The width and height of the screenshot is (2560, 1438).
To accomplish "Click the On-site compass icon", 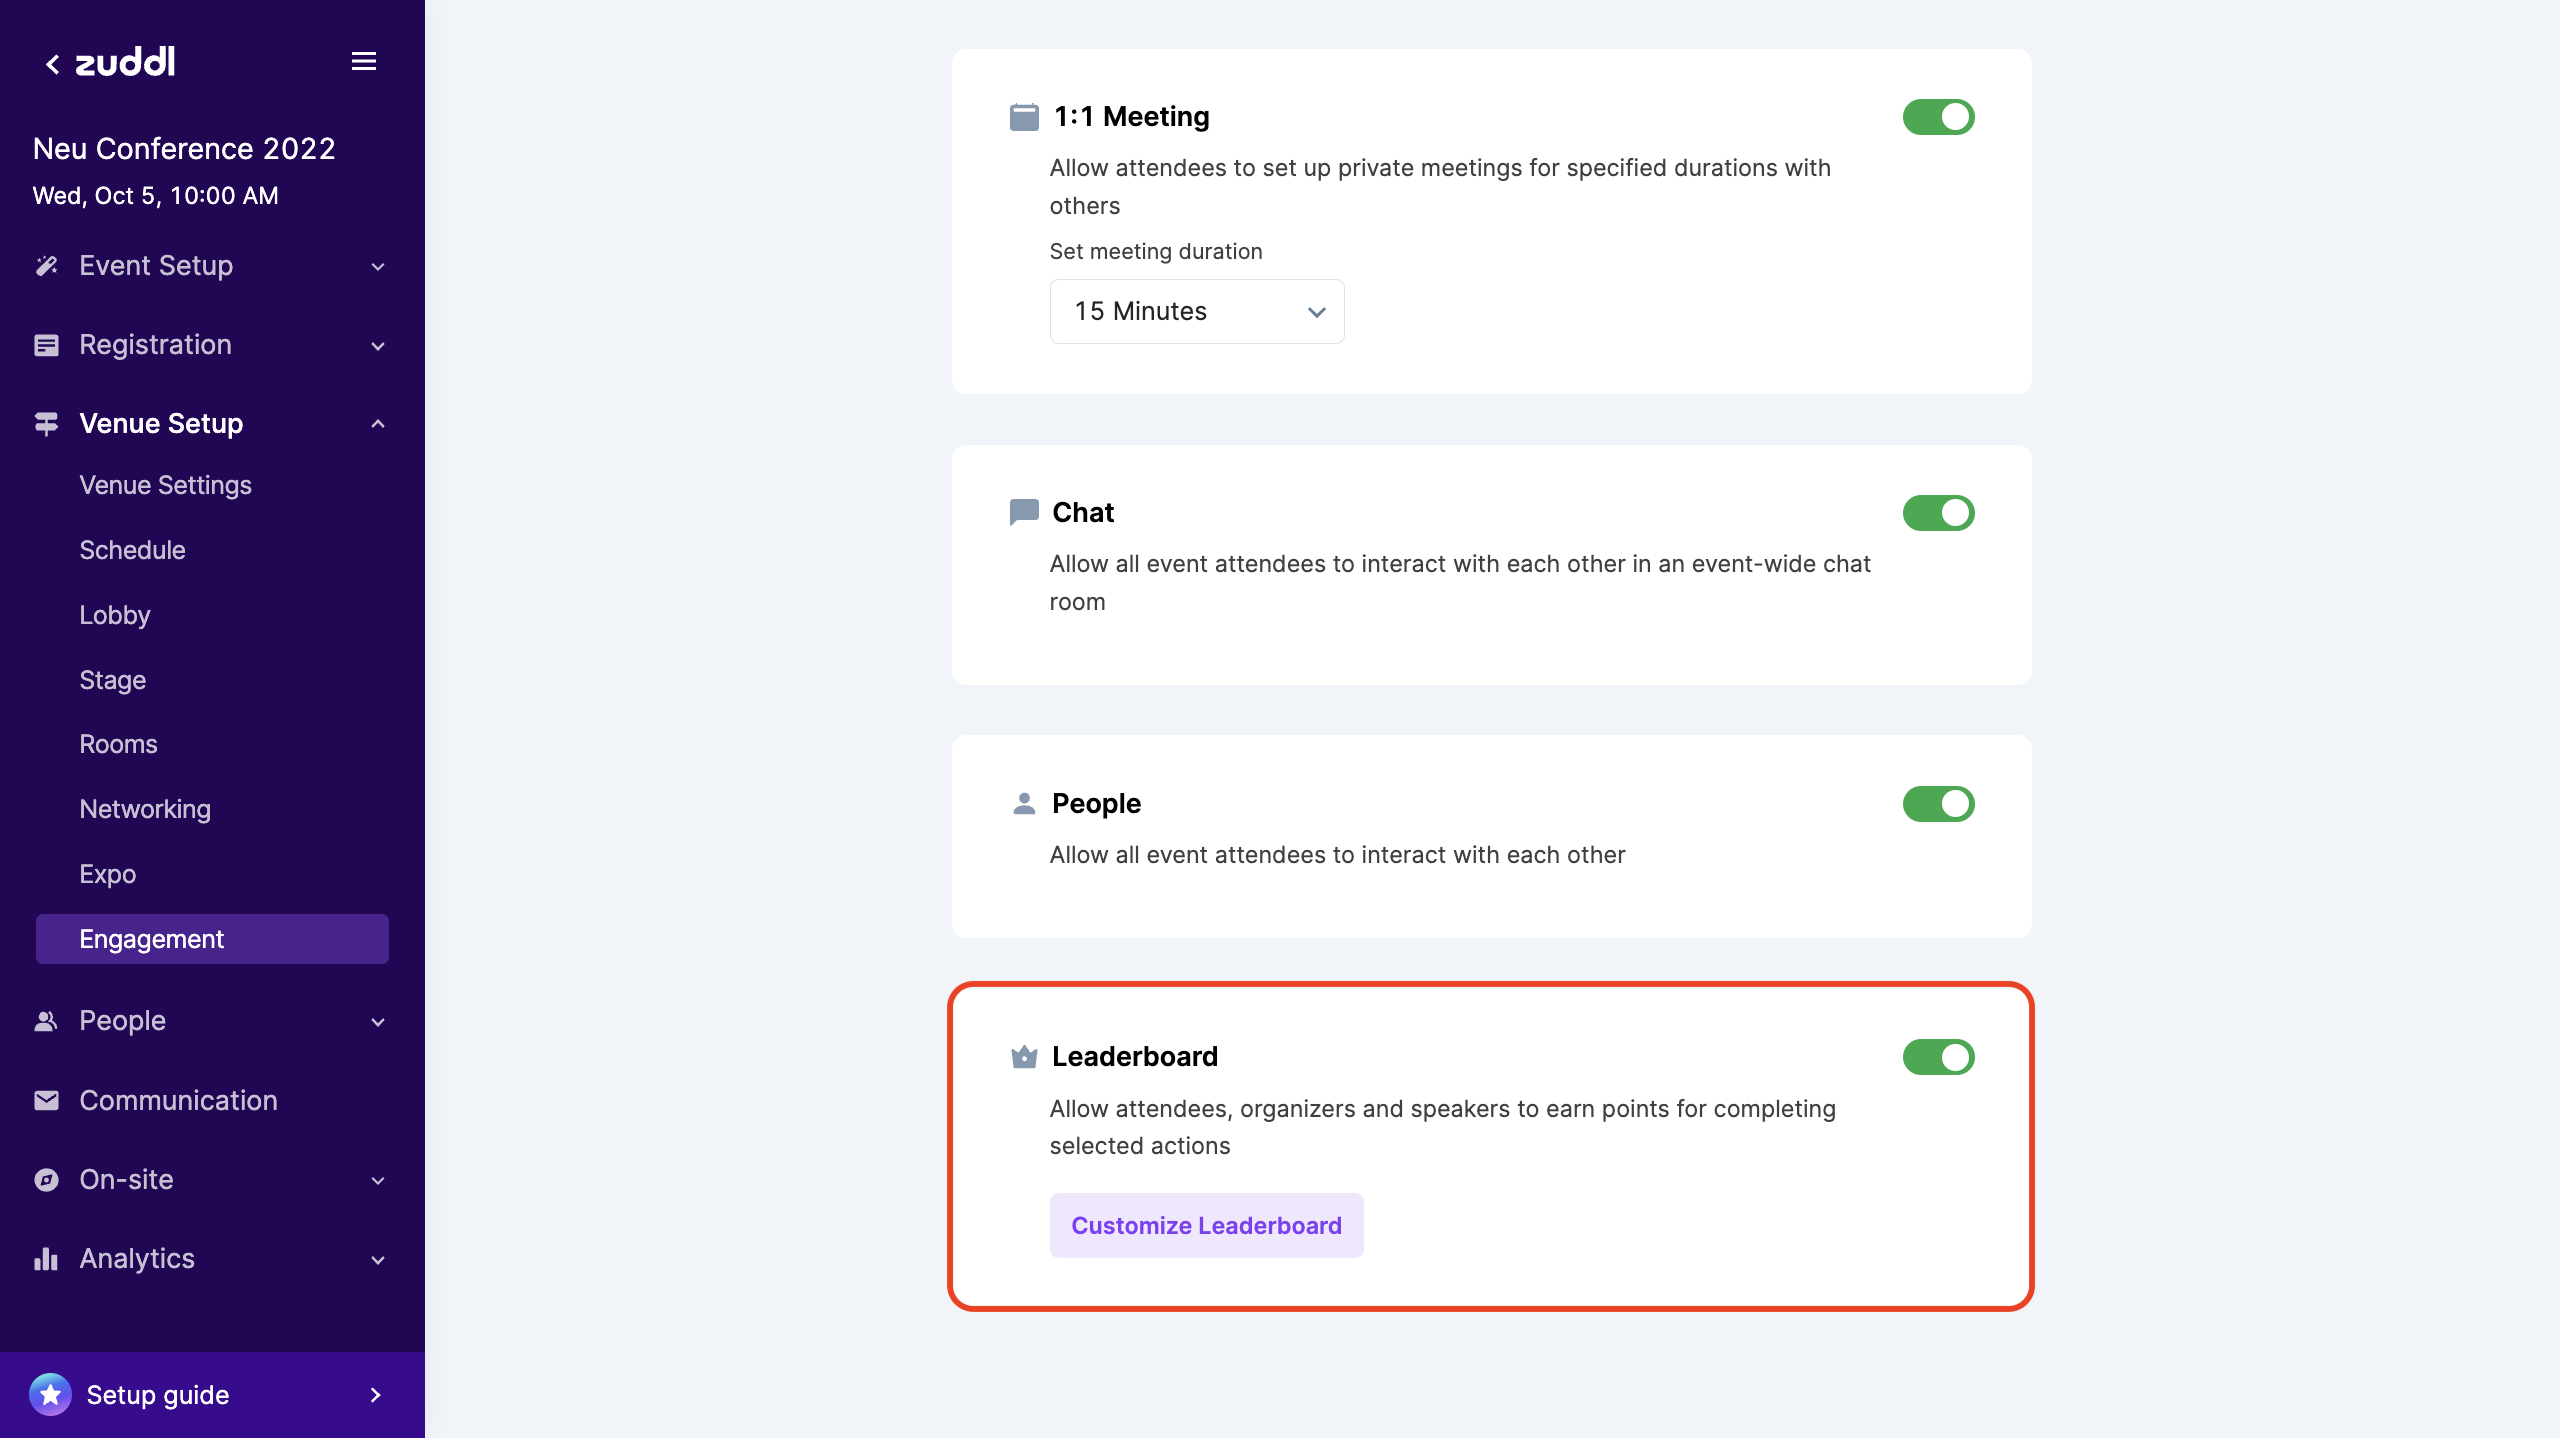I will point(46,1180).
